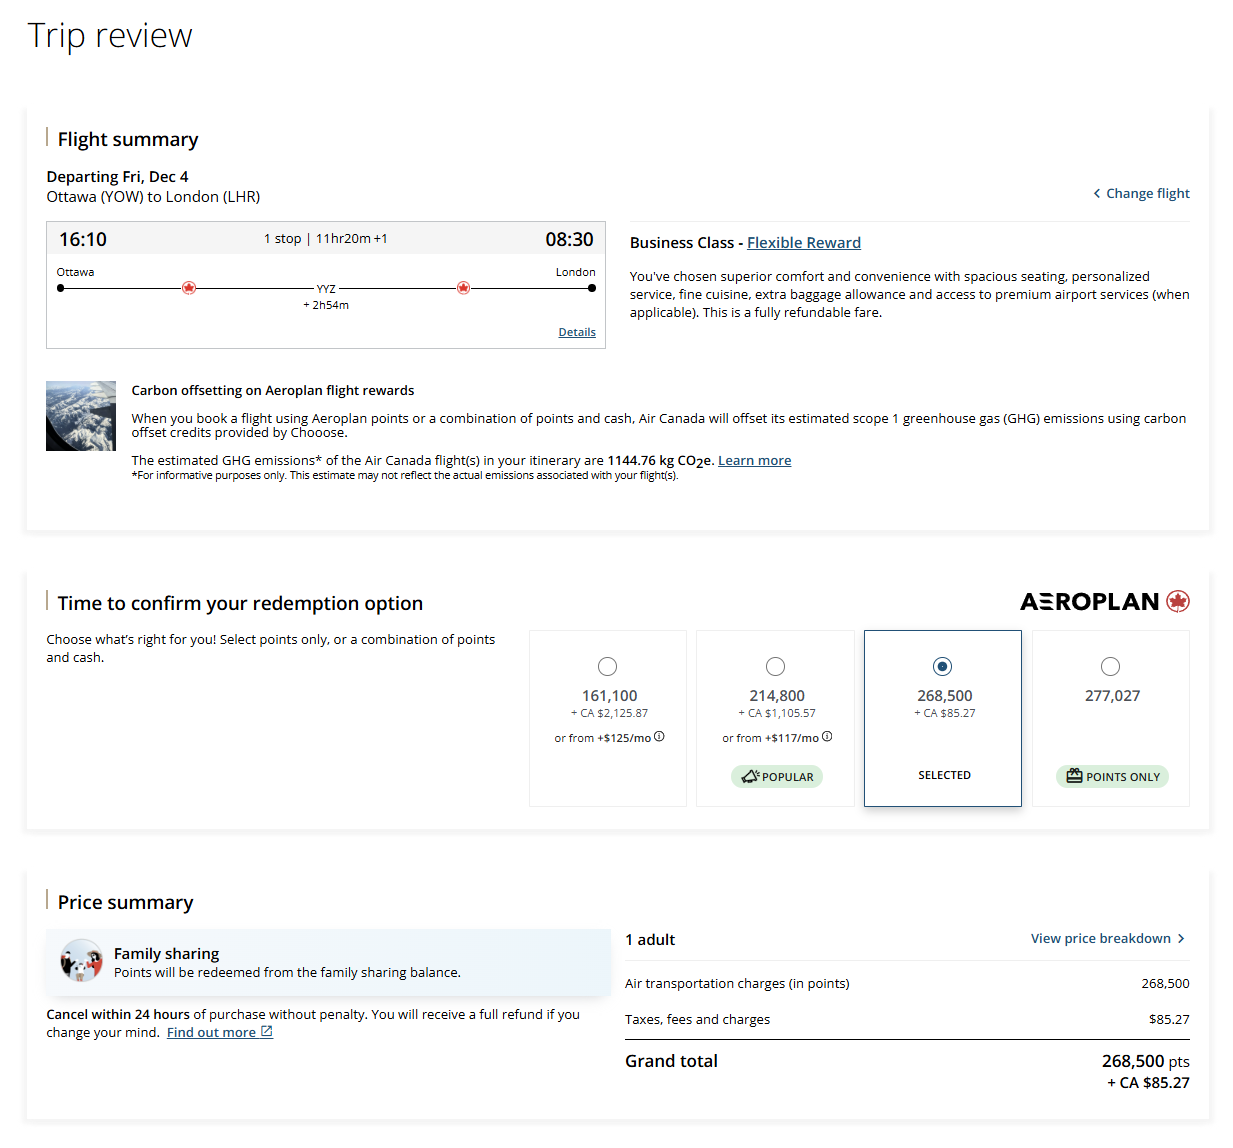Image resolution: width=1233 pixels, height=1148 pixels.
Task: Expand flight Details link
Action: coord(577,332)
